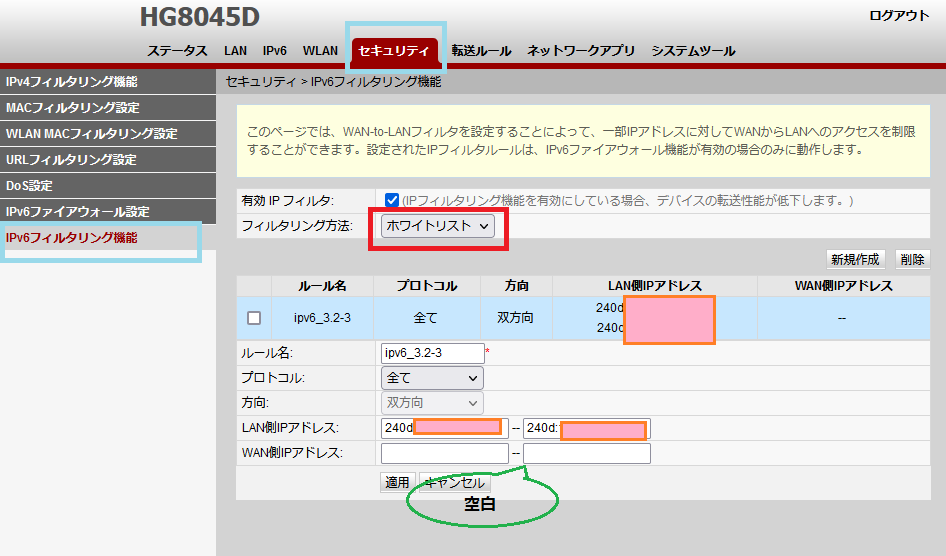Switch to the WLAN tab

[320, 51]
